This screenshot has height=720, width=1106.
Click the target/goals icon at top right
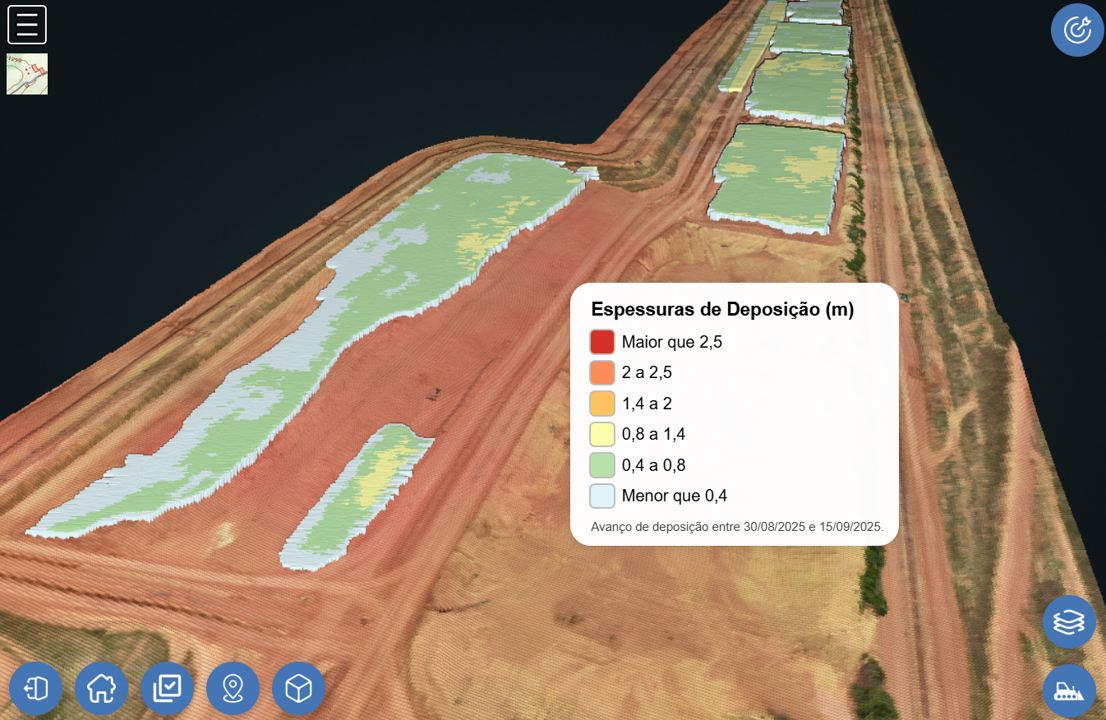[x=1077, y=30]
